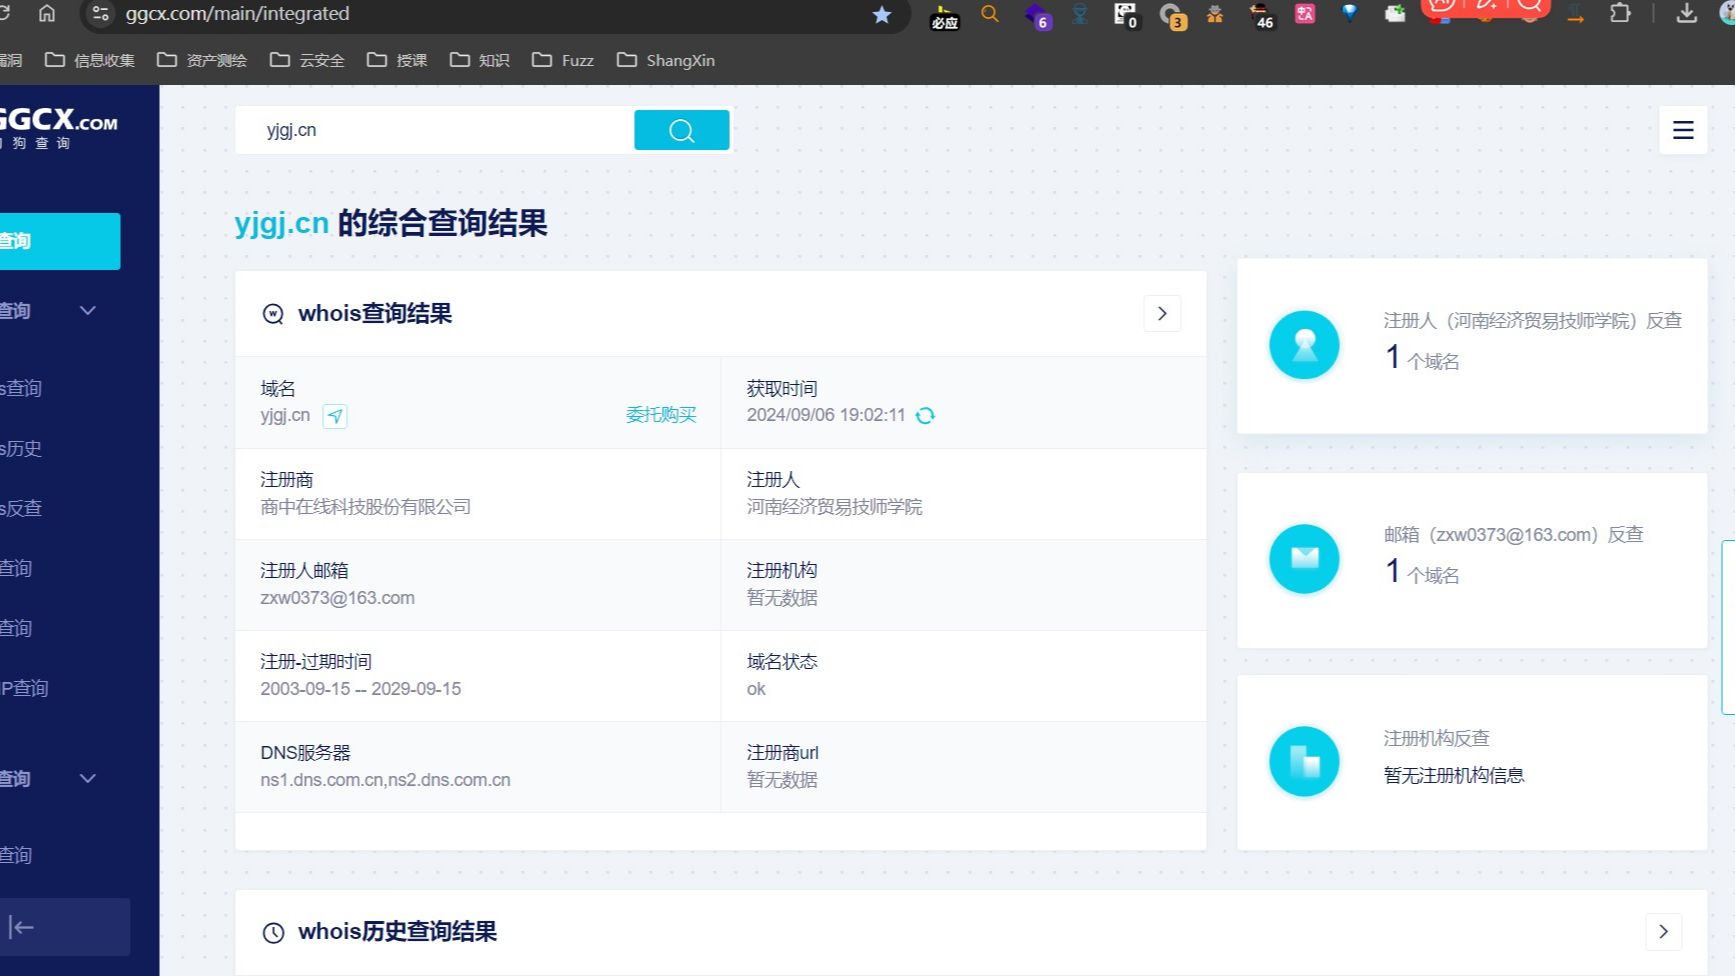The height and width of the screenshot is (976, 1735).
Task: Click the whois历史查询结果 clock icon
Action: 273,933
